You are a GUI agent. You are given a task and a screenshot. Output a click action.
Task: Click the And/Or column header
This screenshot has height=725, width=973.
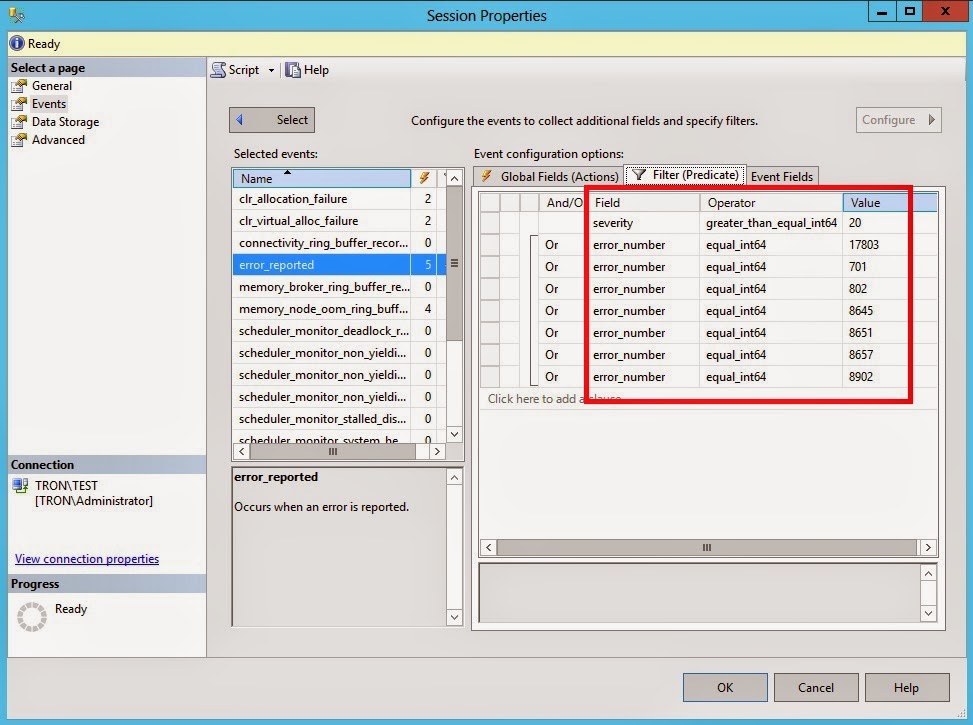(563, 202)
